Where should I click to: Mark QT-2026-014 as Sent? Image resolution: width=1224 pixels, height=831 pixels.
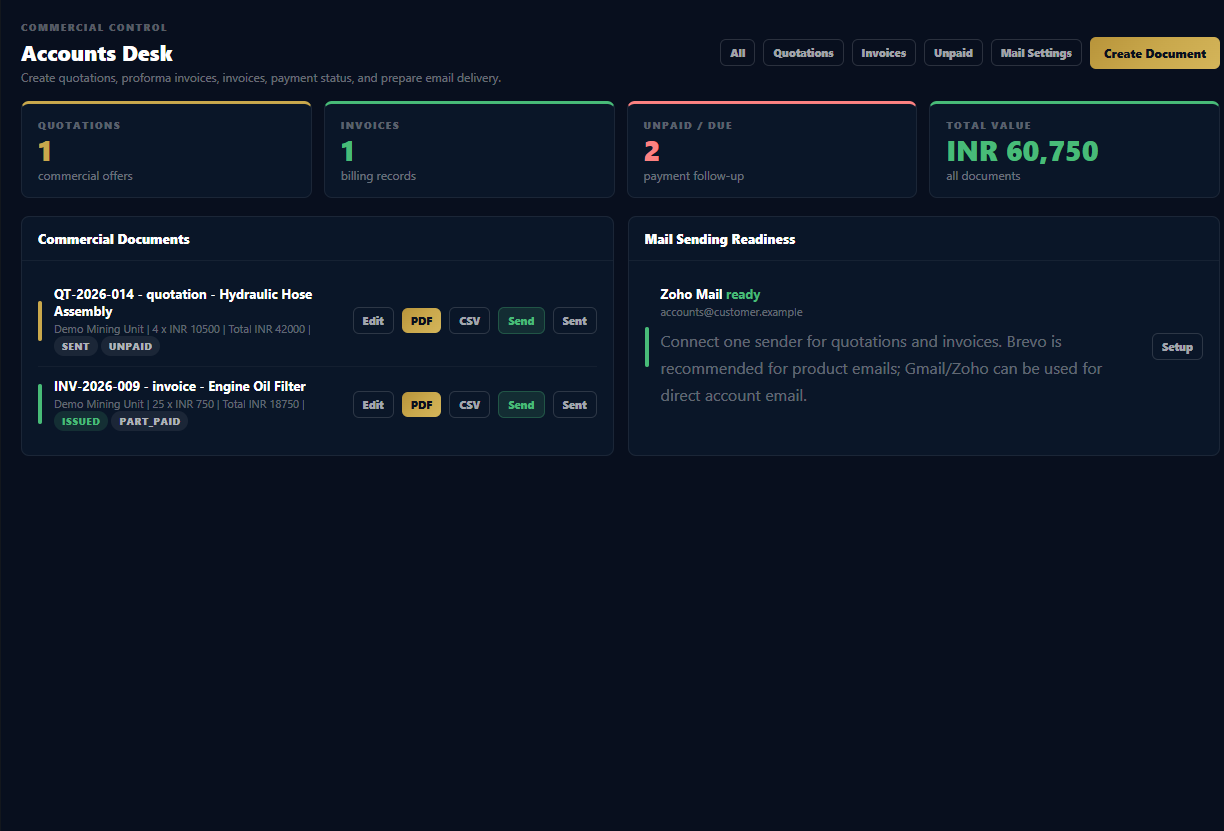pyautogui.click(x=575, y=321)
